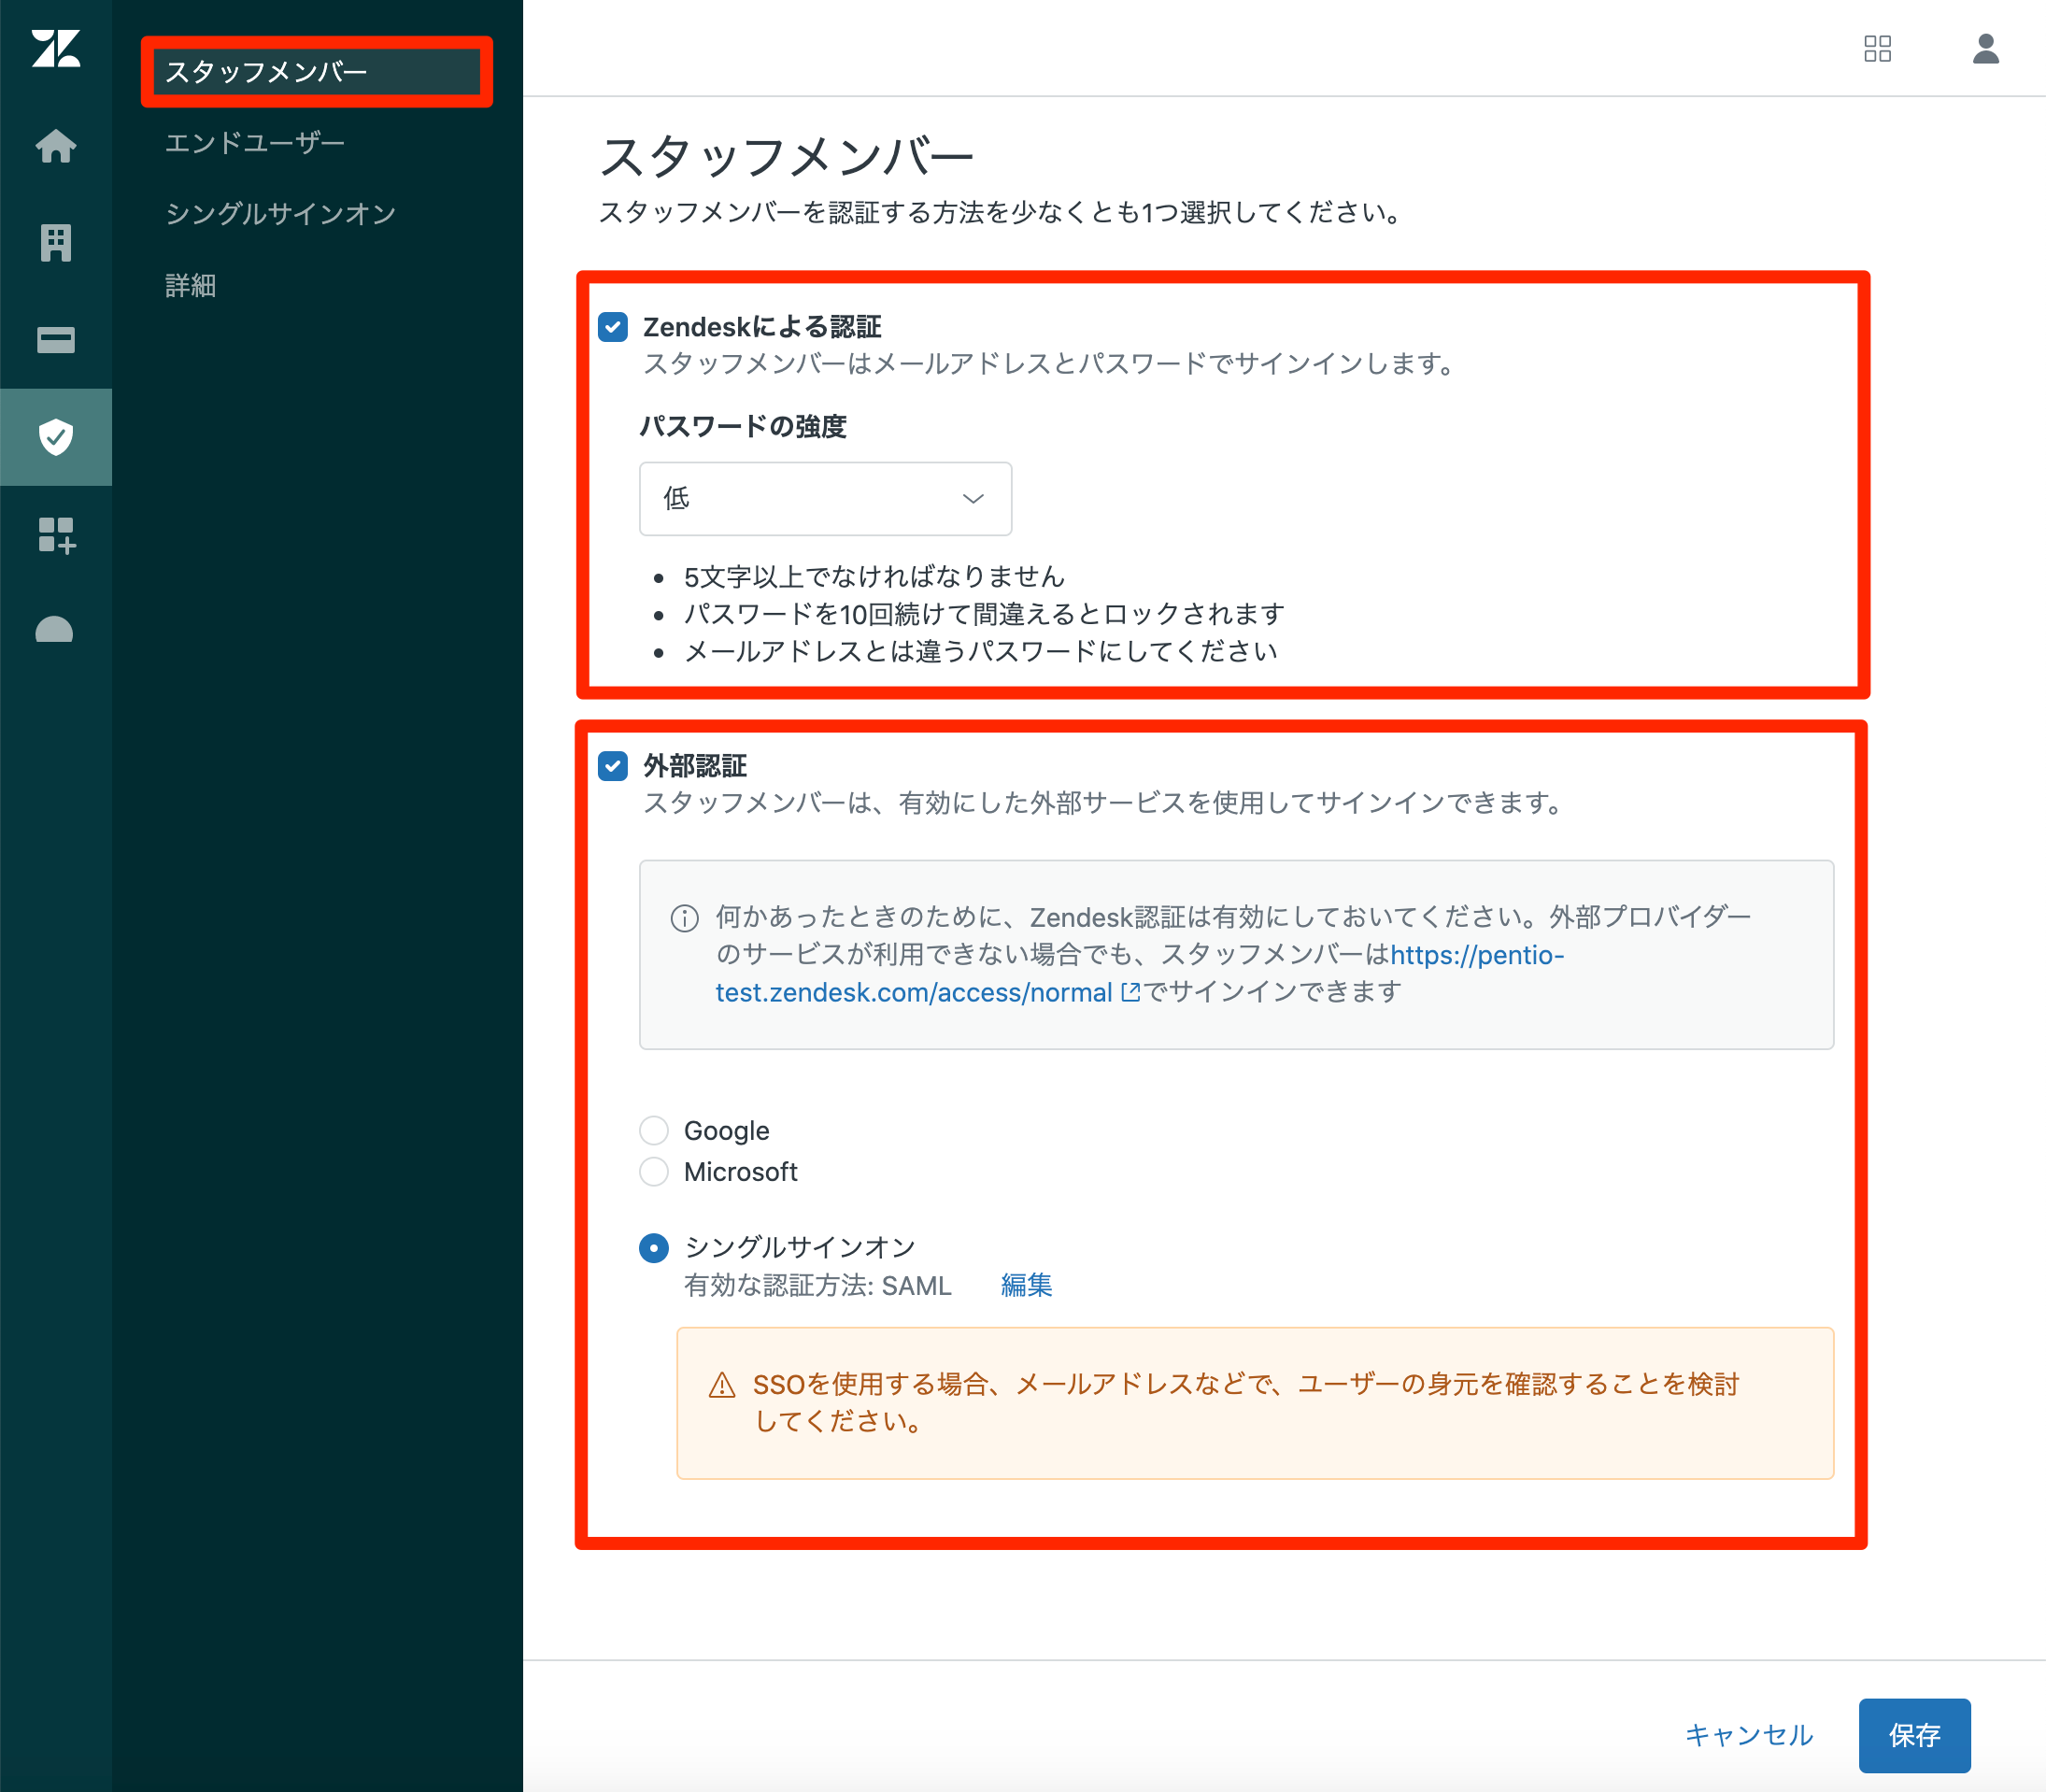
Task: Open the Account building icon
Action: [56, 243]
